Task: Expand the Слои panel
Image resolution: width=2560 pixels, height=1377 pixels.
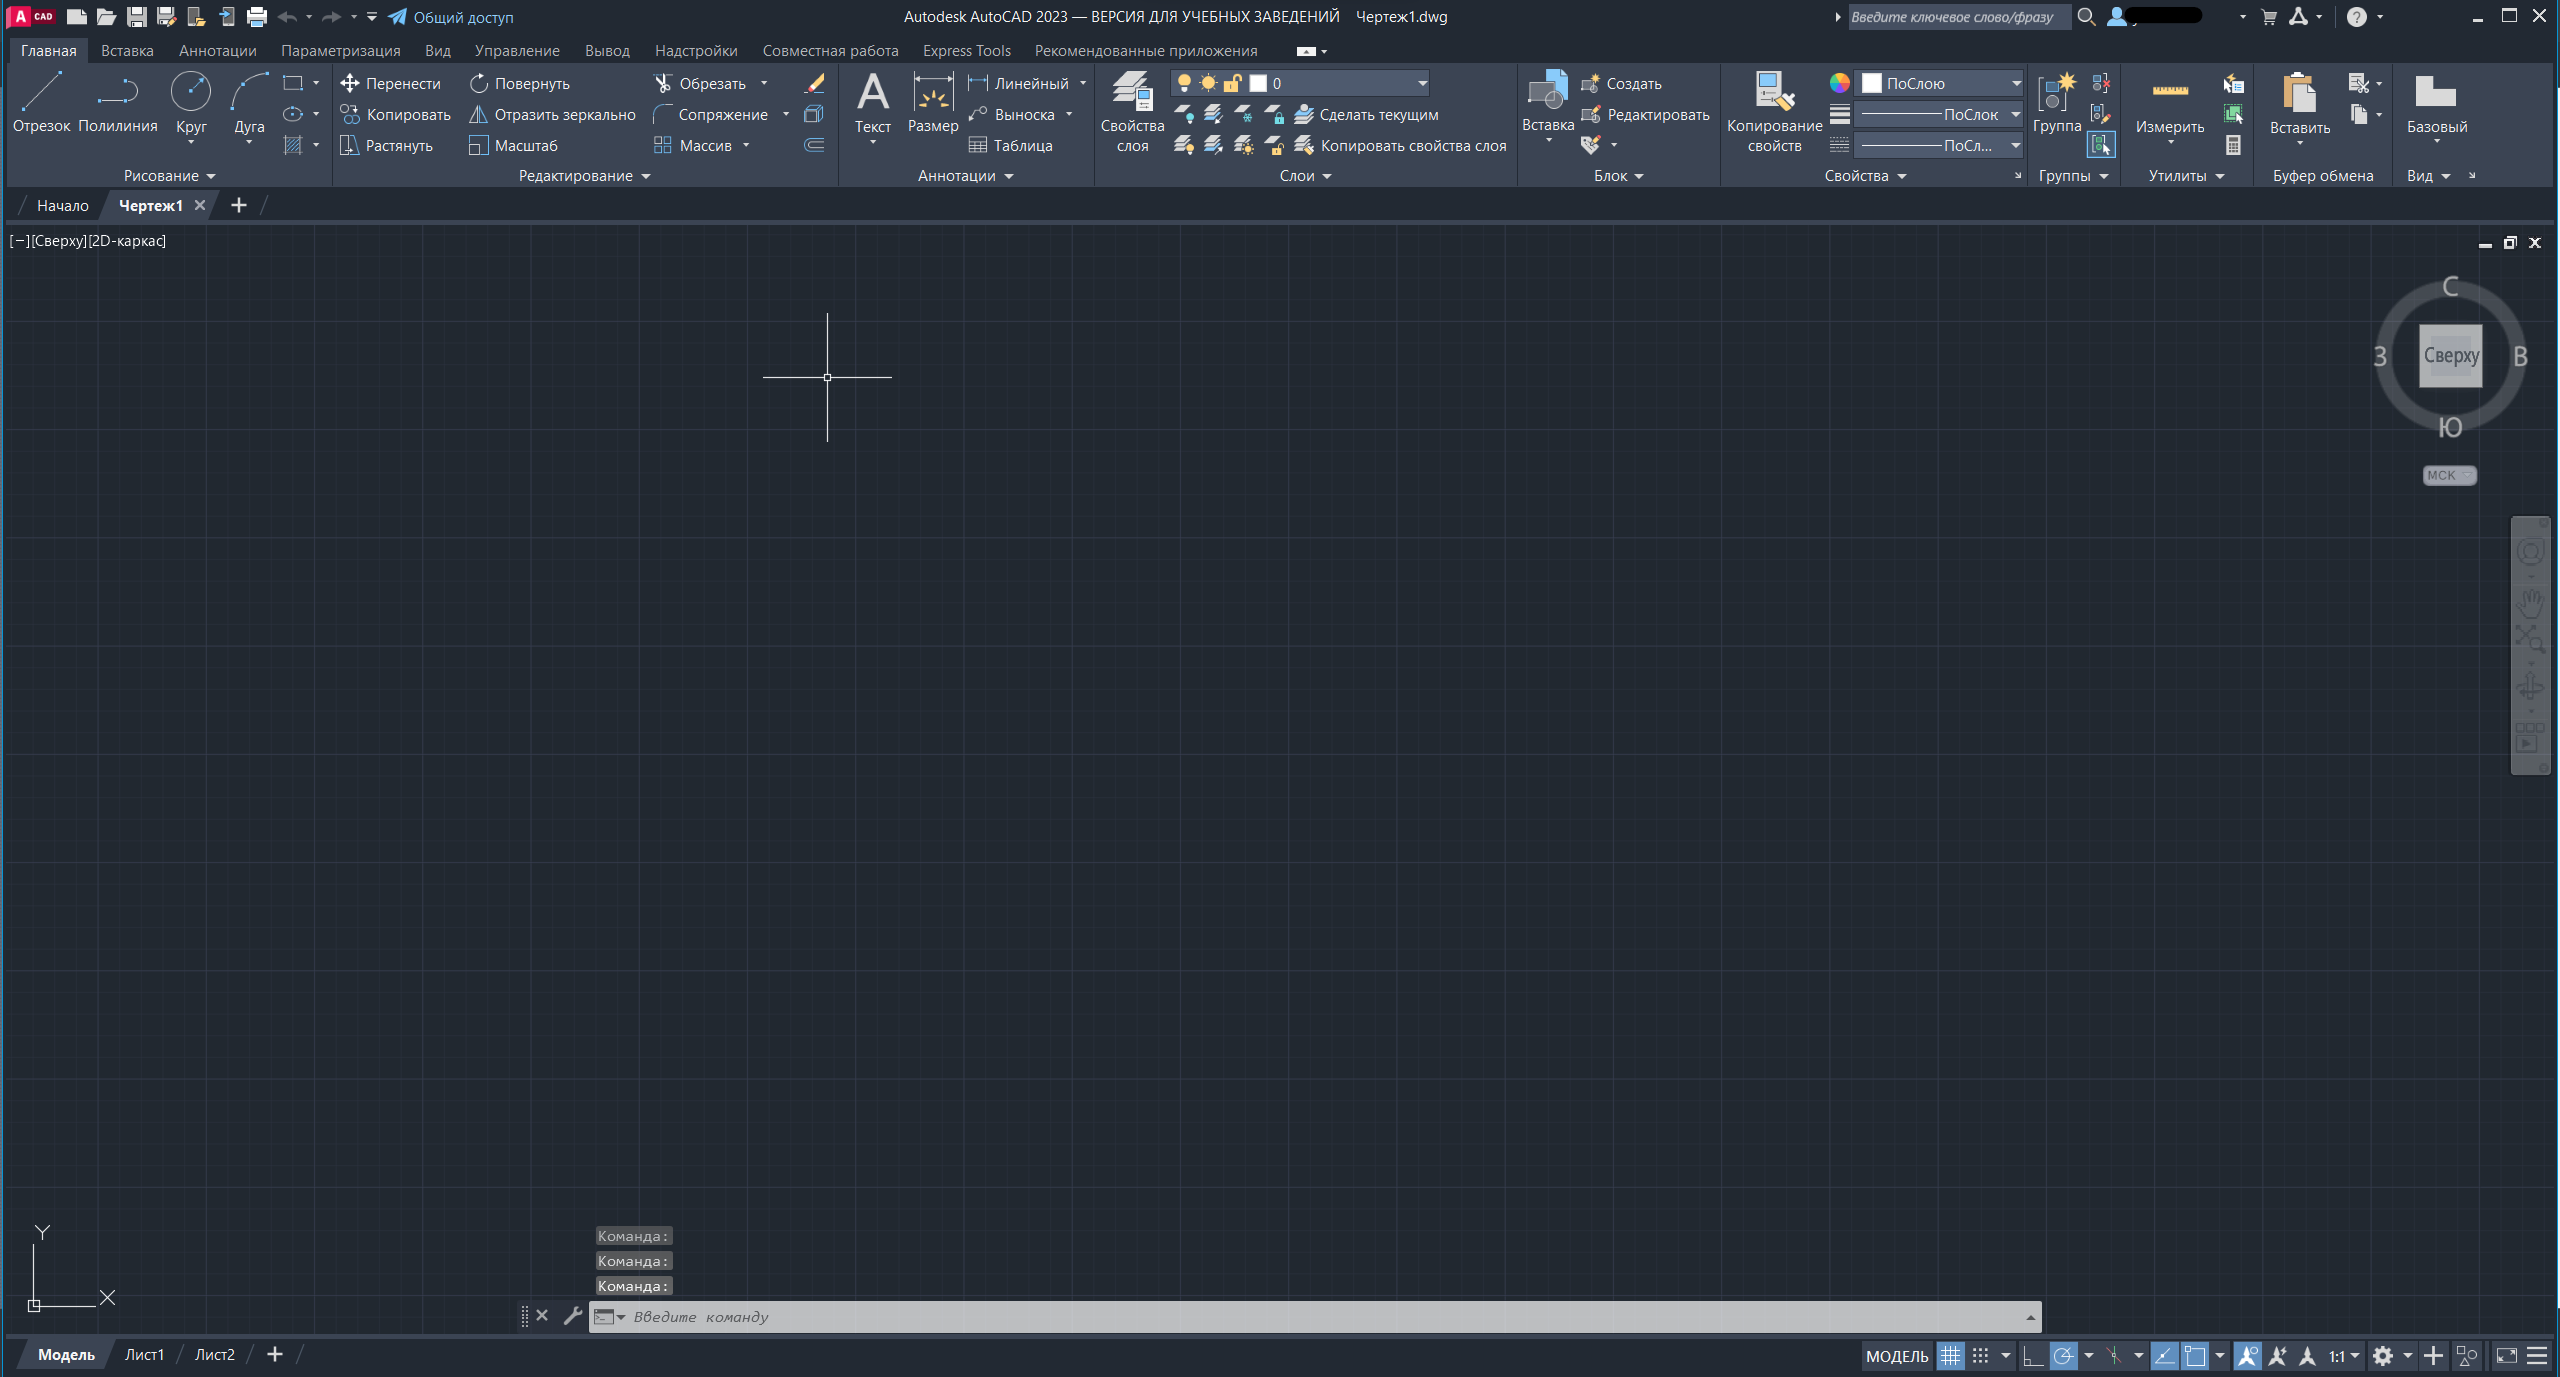Action: click(x=1305, y=176)
